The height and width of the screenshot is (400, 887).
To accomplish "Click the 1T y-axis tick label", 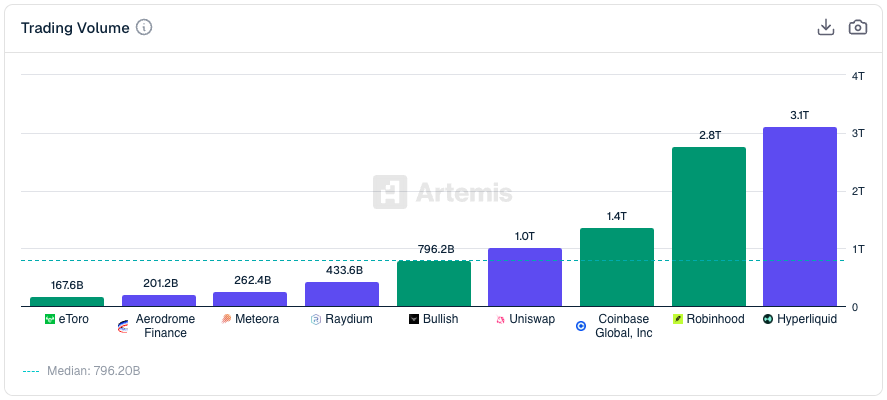I will click(x=858, y=249).
